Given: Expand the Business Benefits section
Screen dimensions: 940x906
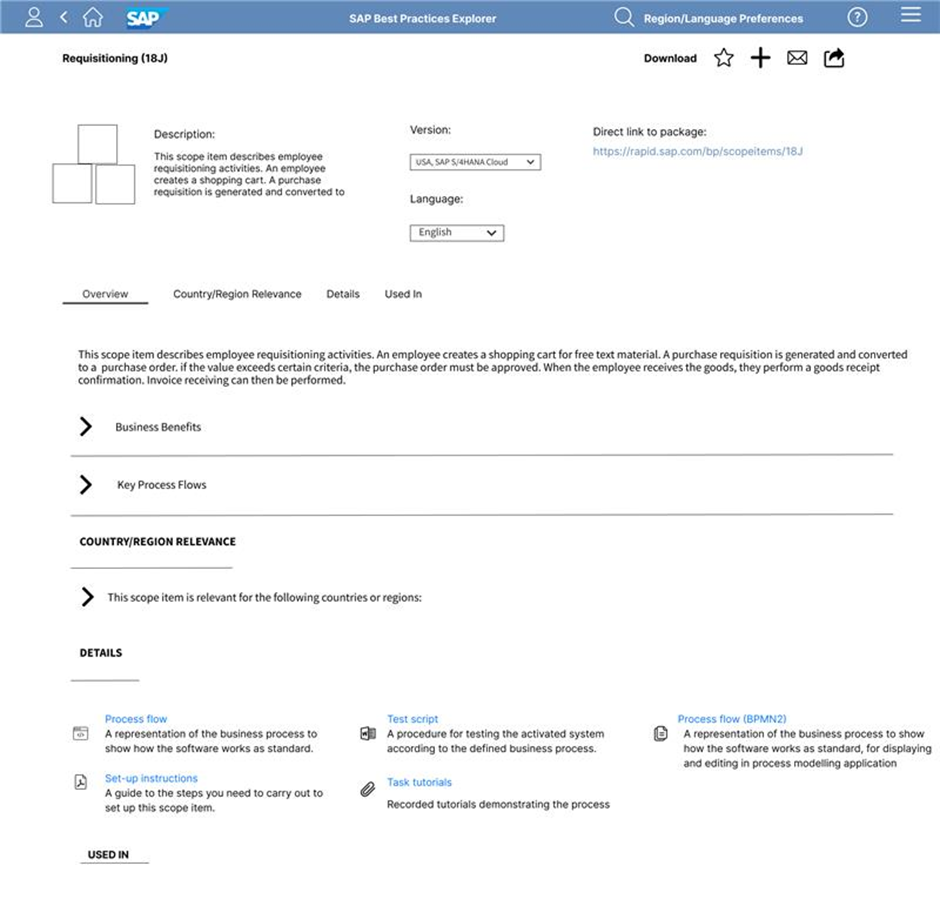Looking at the screenshot, I should pos(85,426).
